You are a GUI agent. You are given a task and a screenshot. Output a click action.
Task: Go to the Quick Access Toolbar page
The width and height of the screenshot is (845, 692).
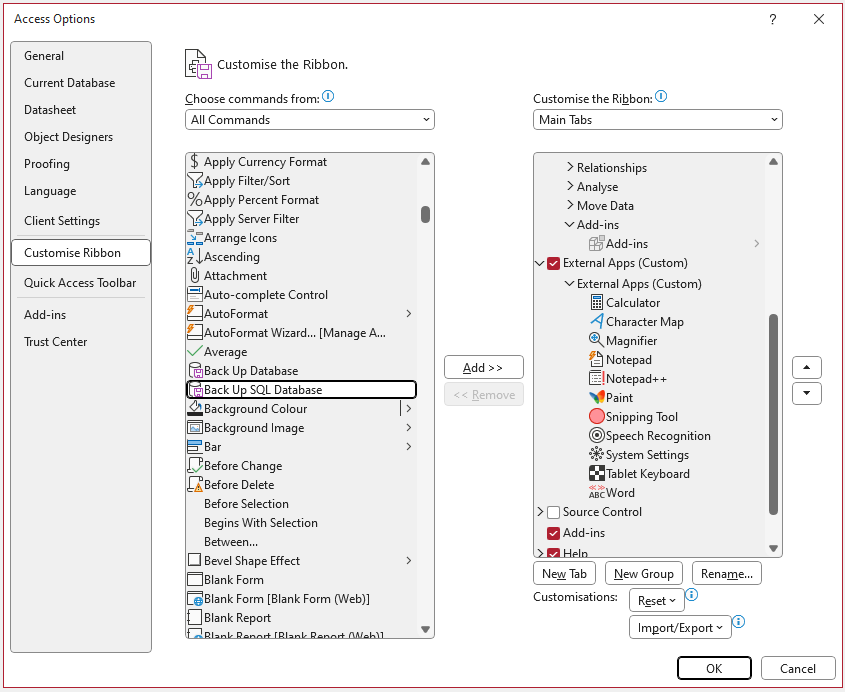point(81,282)
